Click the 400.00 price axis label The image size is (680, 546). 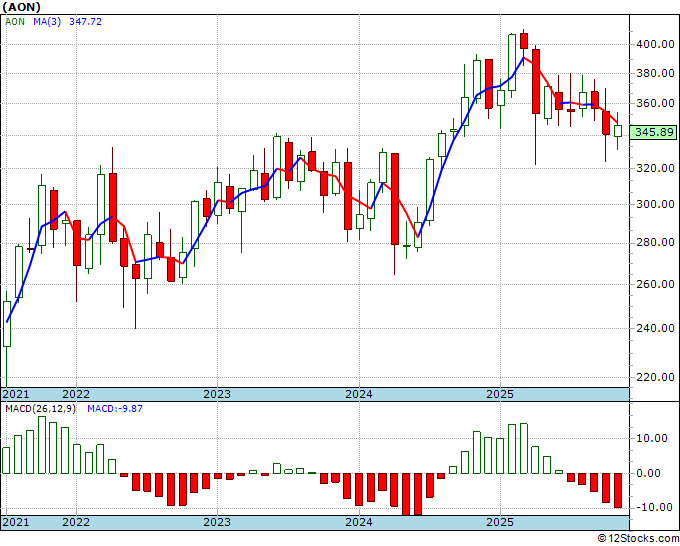tap(655, 44)
